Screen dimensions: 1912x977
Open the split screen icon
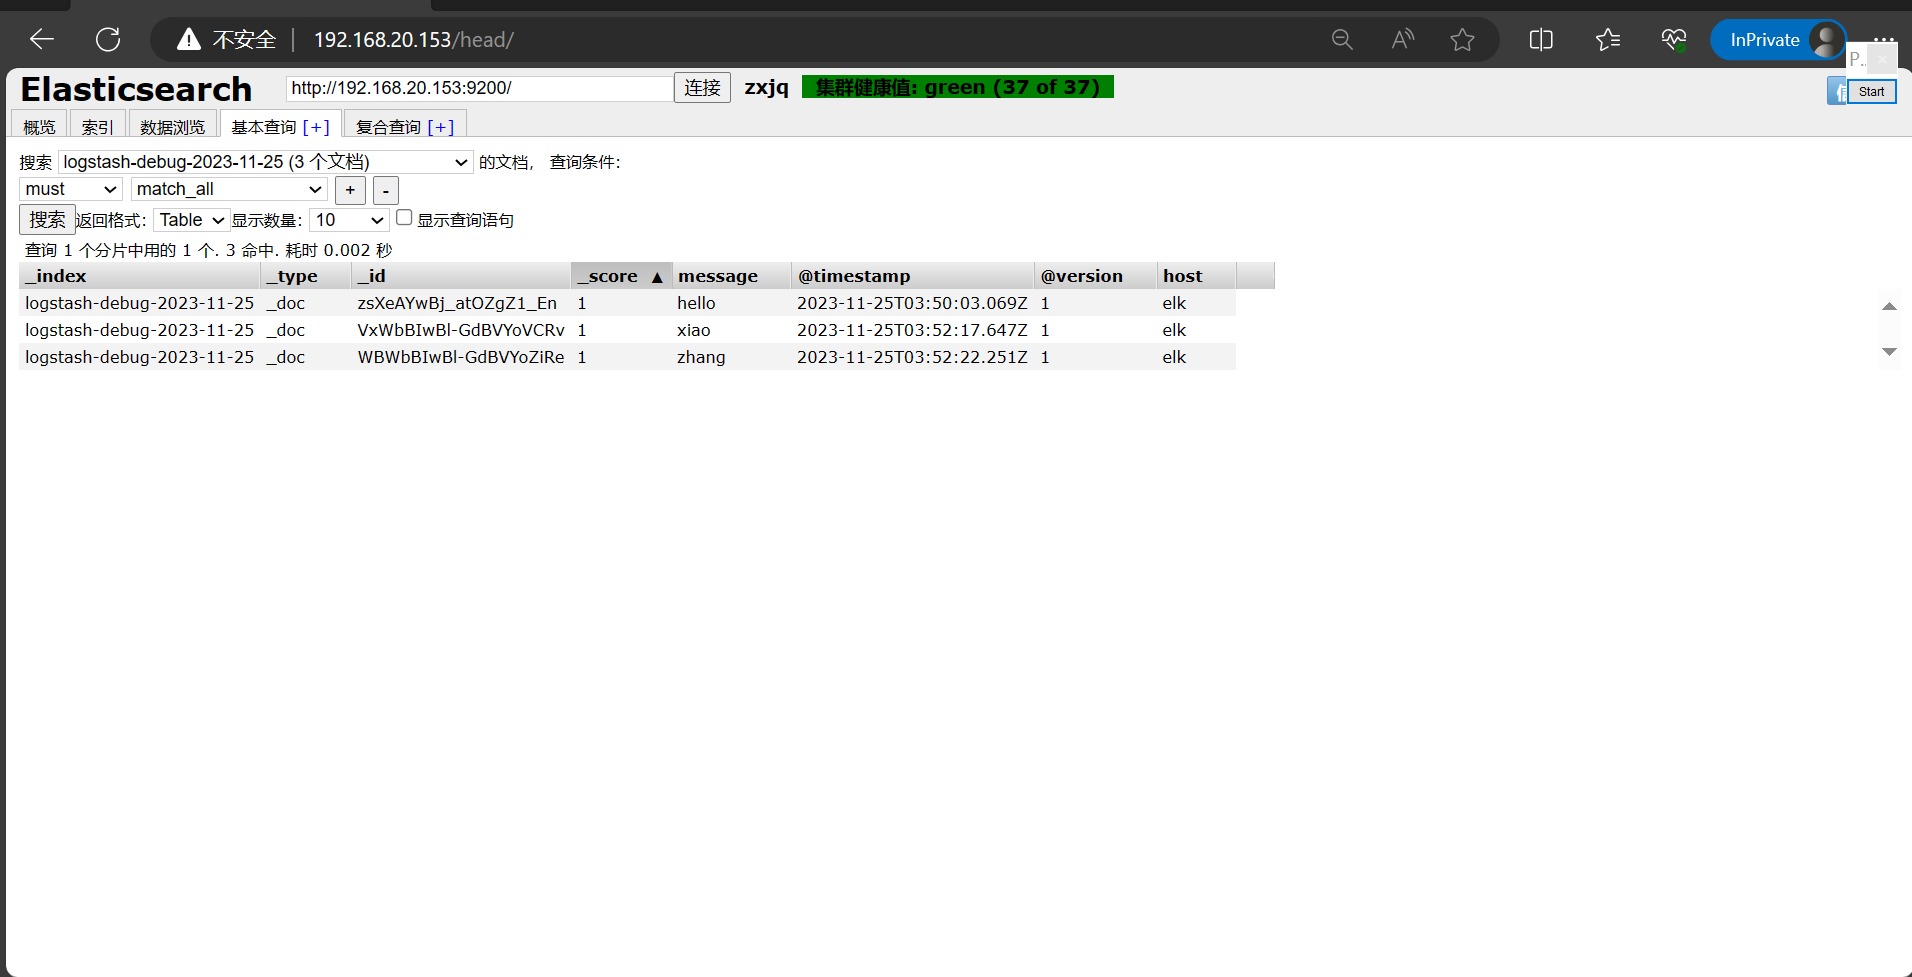click(x=1541, y=39)
